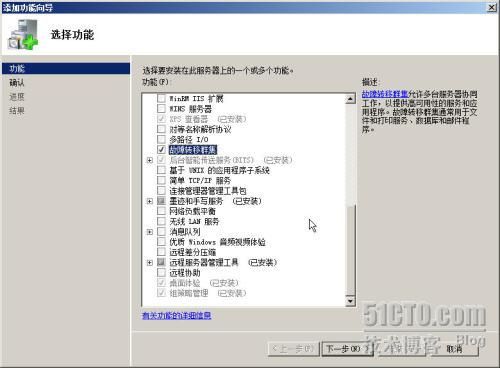Enable the 简单 TCP/IP 服务 checkbox
500x368 pixels.
(x=161, y=180)
